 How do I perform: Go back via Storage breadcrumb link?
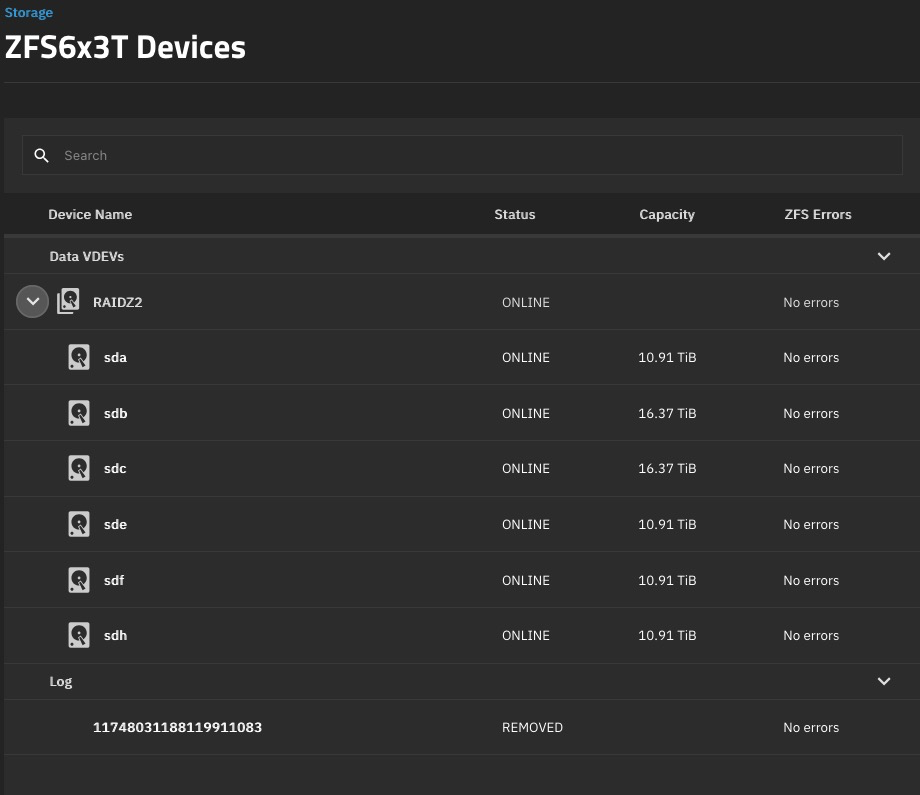(x=29, y=13)
